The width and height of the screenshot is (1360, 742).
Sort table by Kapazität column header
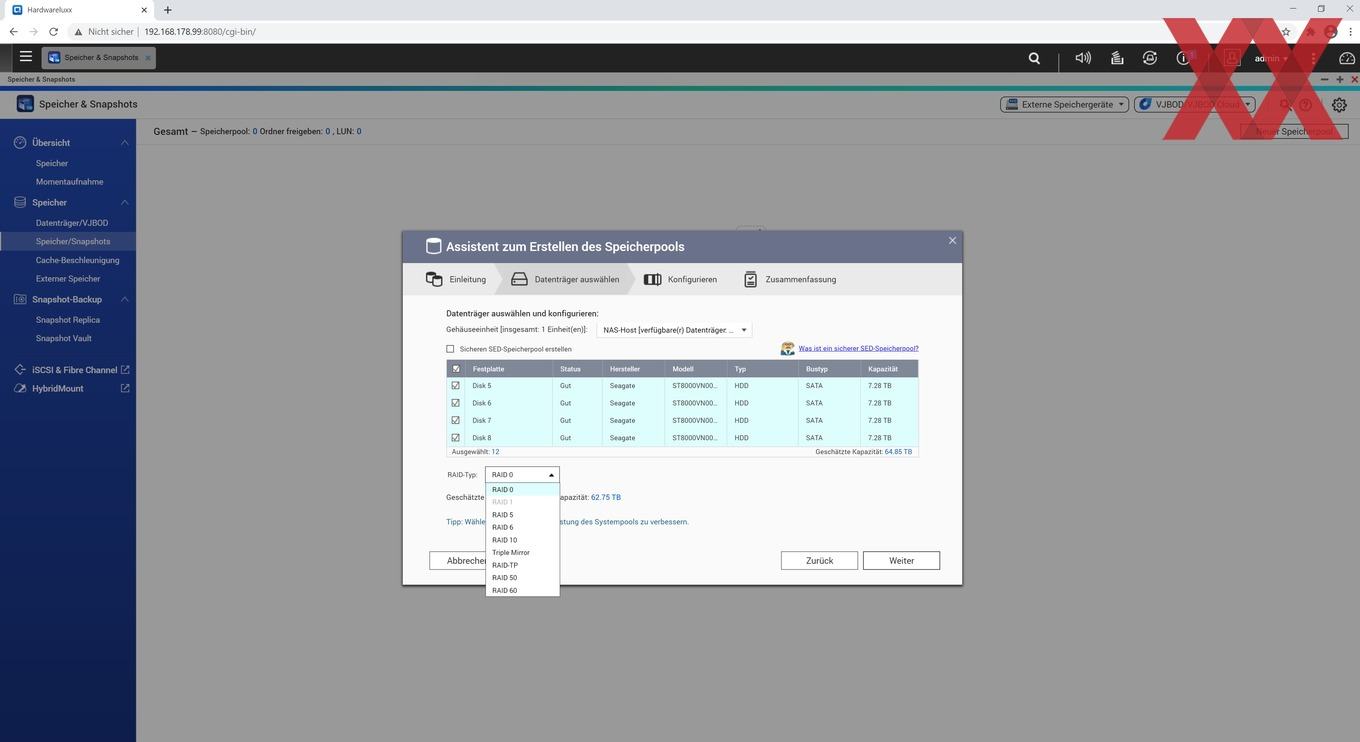tap(888, 369)
